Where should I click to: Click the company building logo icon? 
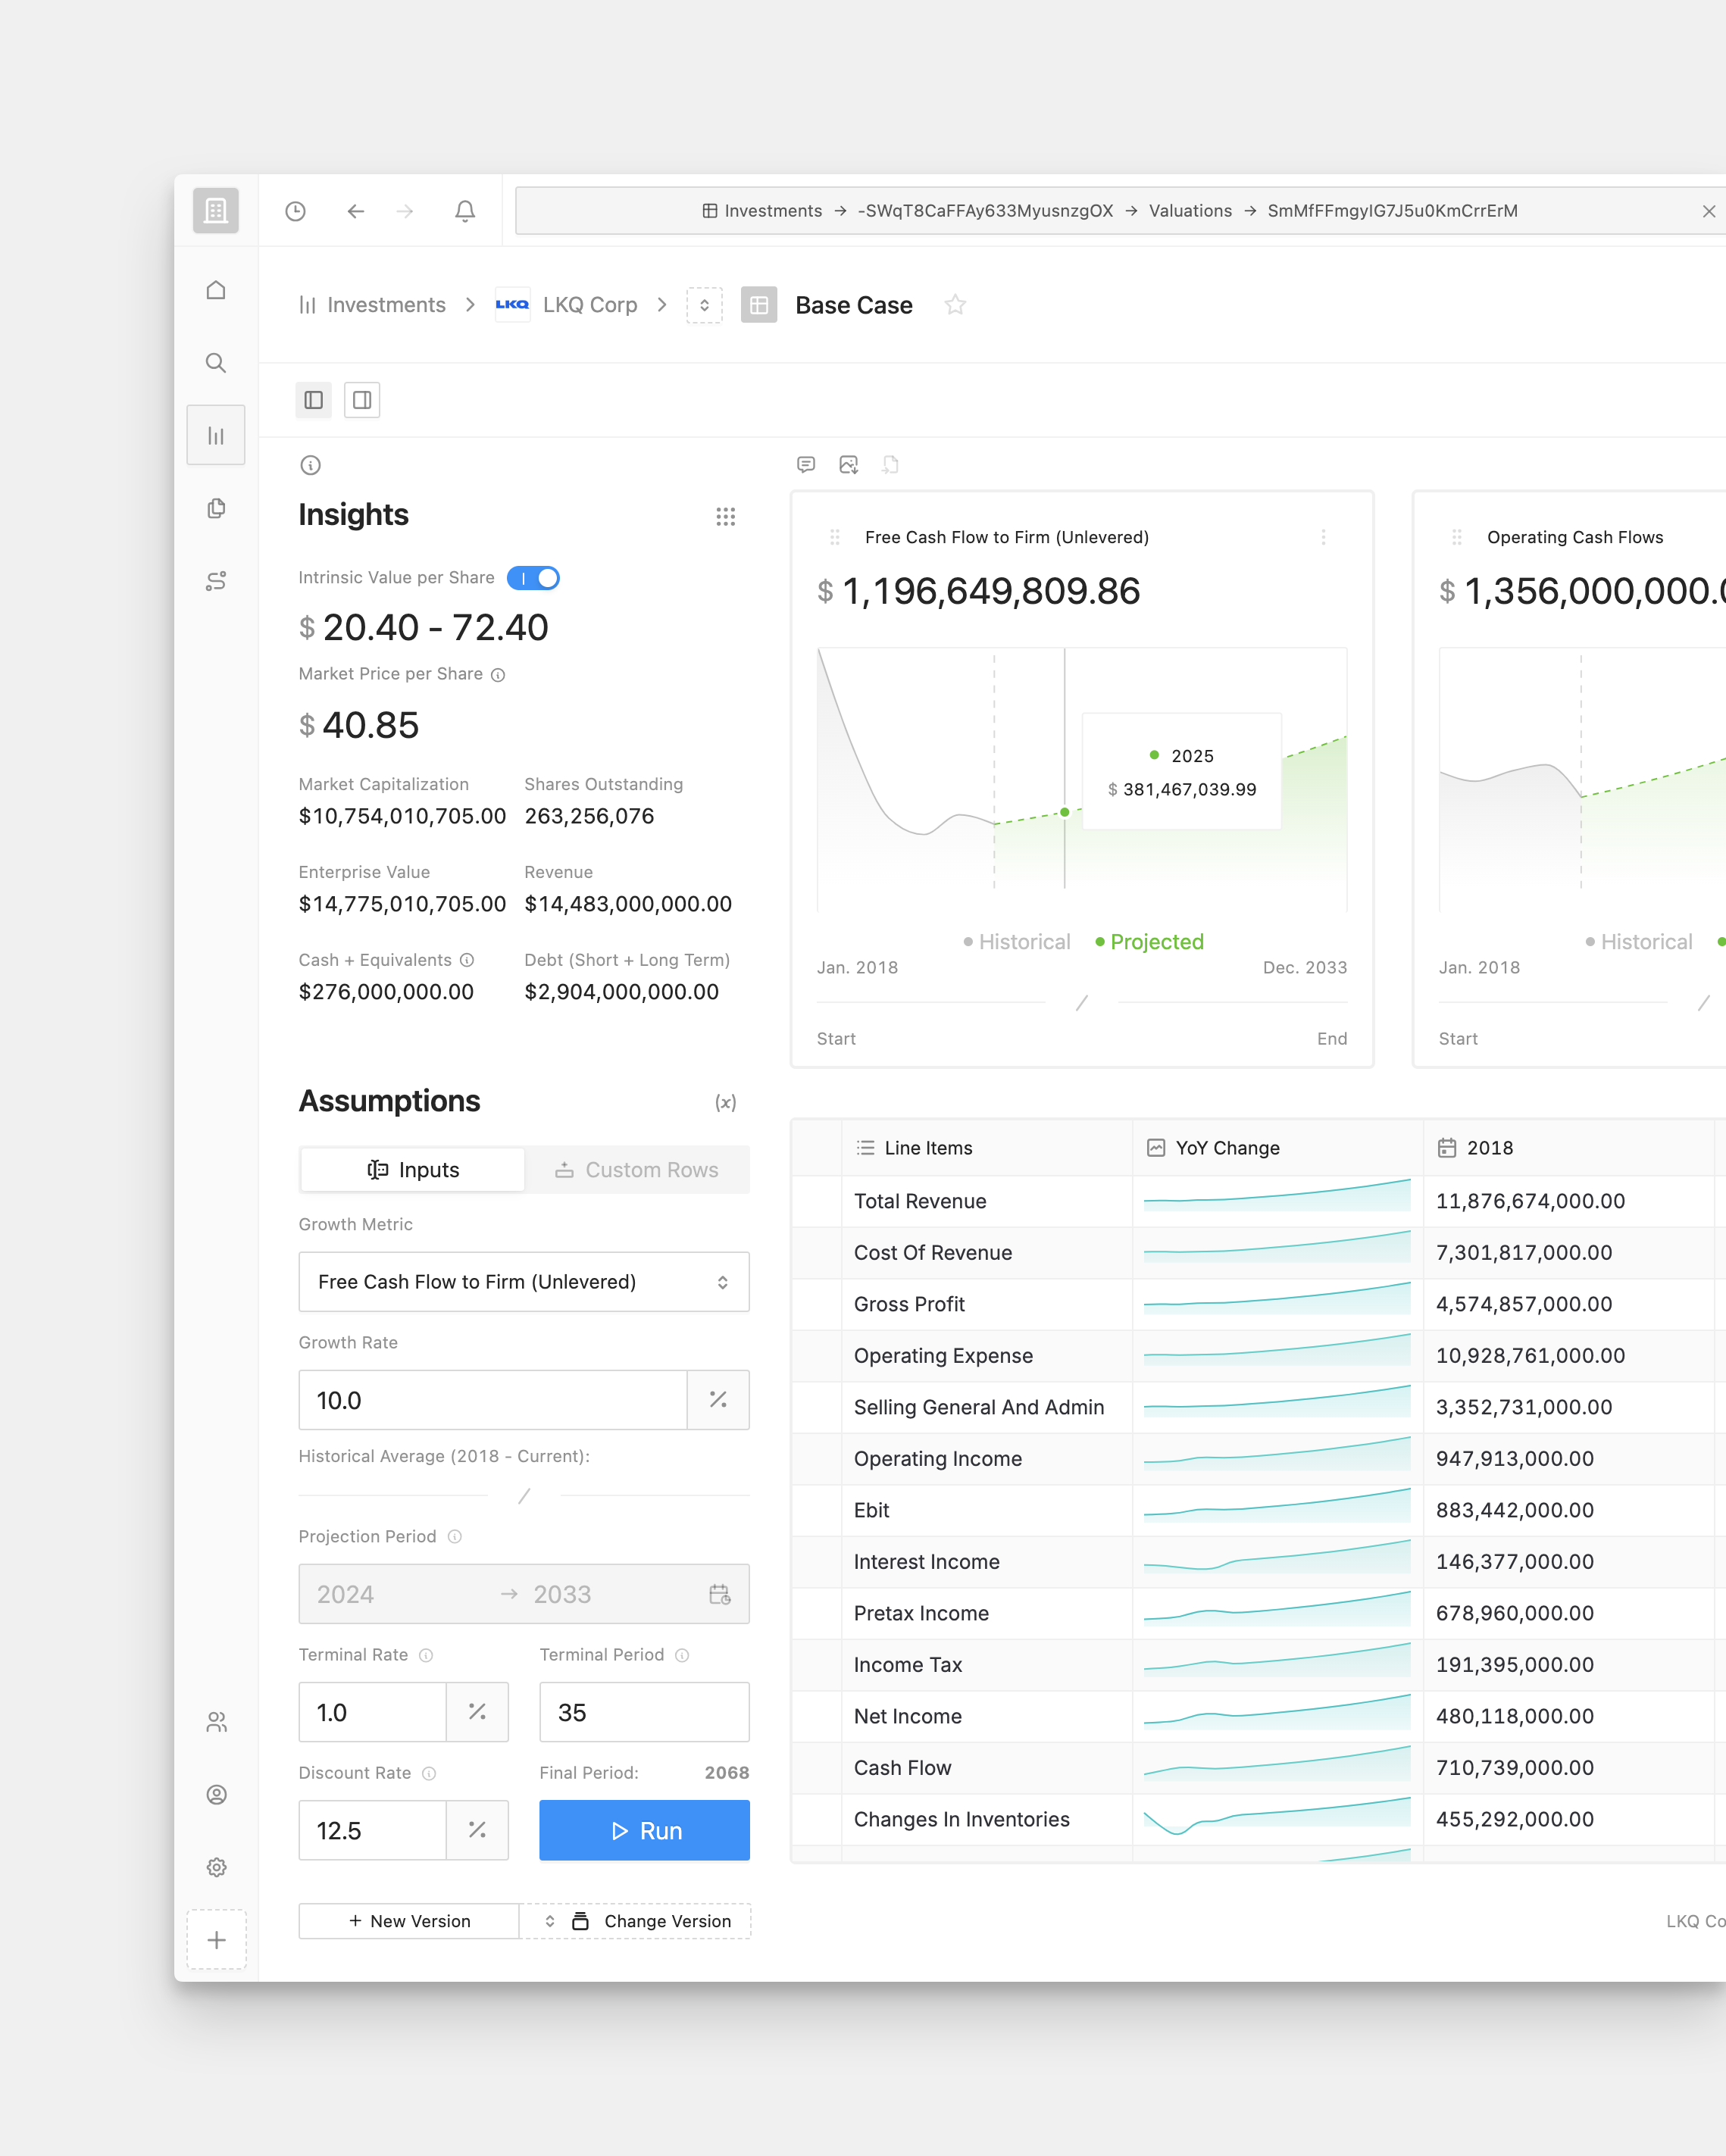click(x=216, y=211)
